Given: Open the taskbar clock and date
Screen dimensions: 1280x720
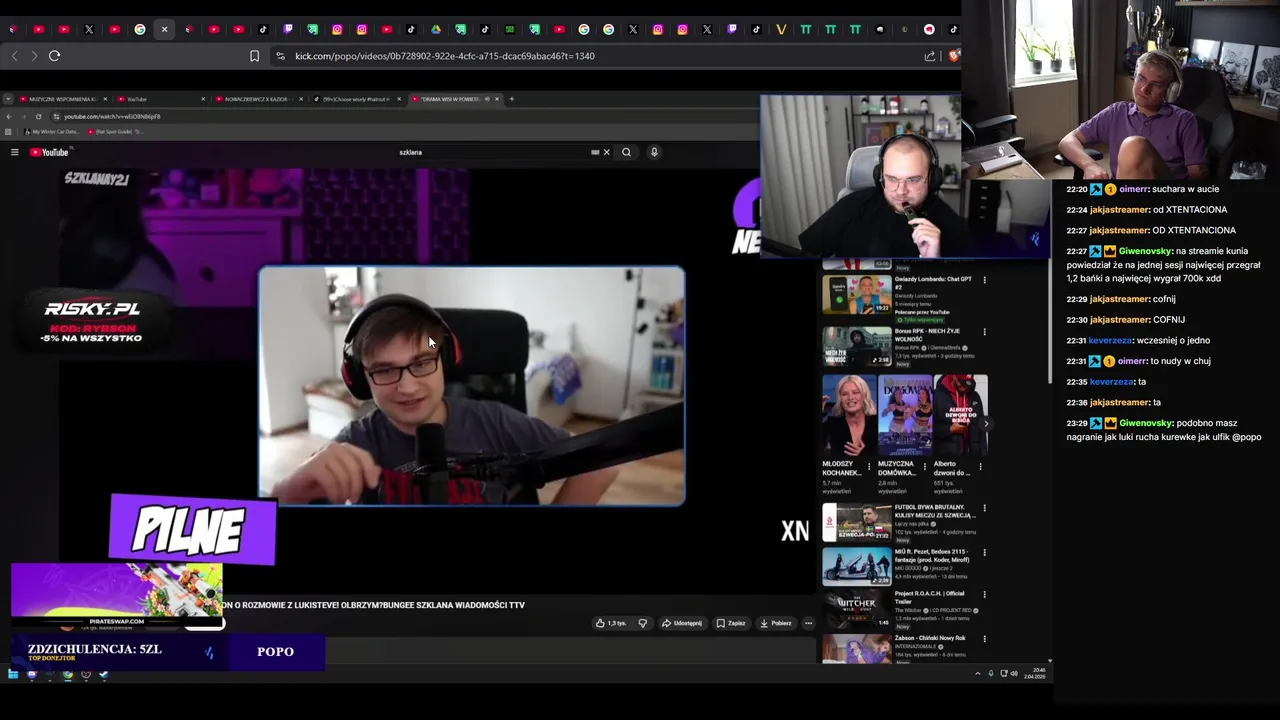Looking at the screenshot, I should pyautogui.click(x=1037, y=674).
